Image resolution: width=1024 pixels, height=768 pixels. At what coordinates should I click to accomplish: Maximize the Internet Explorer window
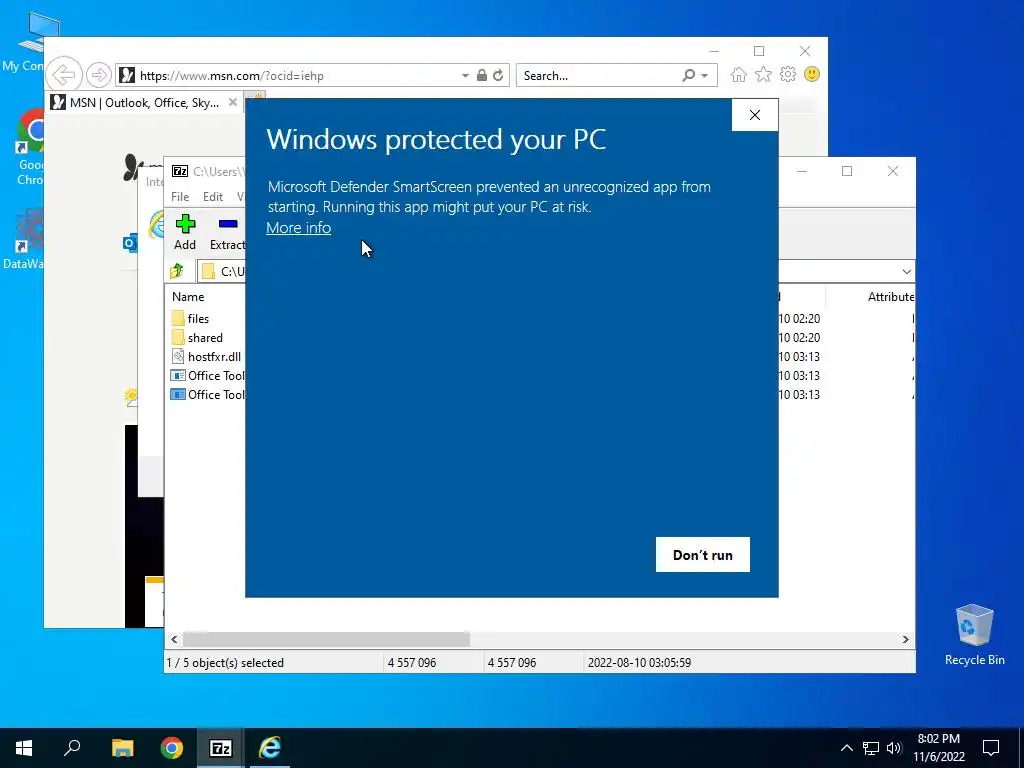759,51
